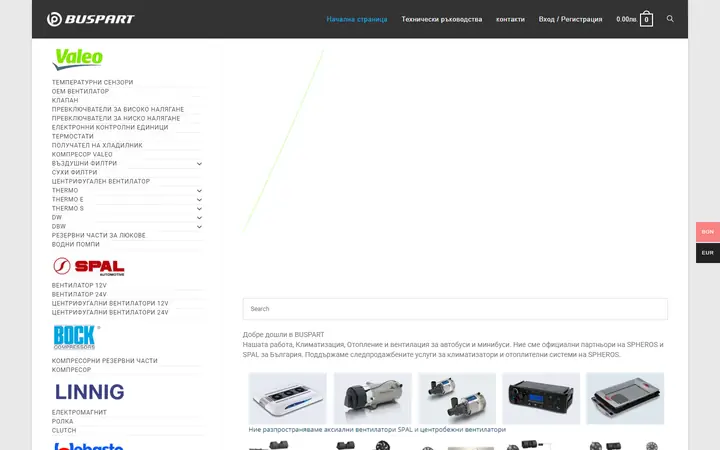
Task: Open ПРЕВКЛЮЧВАТЕЛИ ЗА НИСКО НАЛЯГАНЕ category
Action: click(116, 118)
